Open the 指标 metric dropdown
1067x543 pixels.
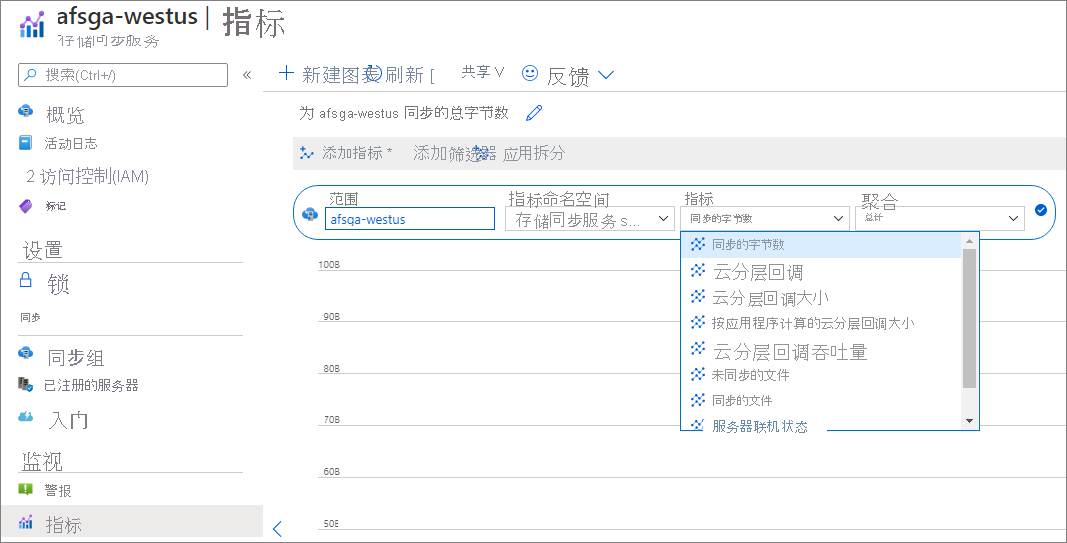(x=764, y=218)
